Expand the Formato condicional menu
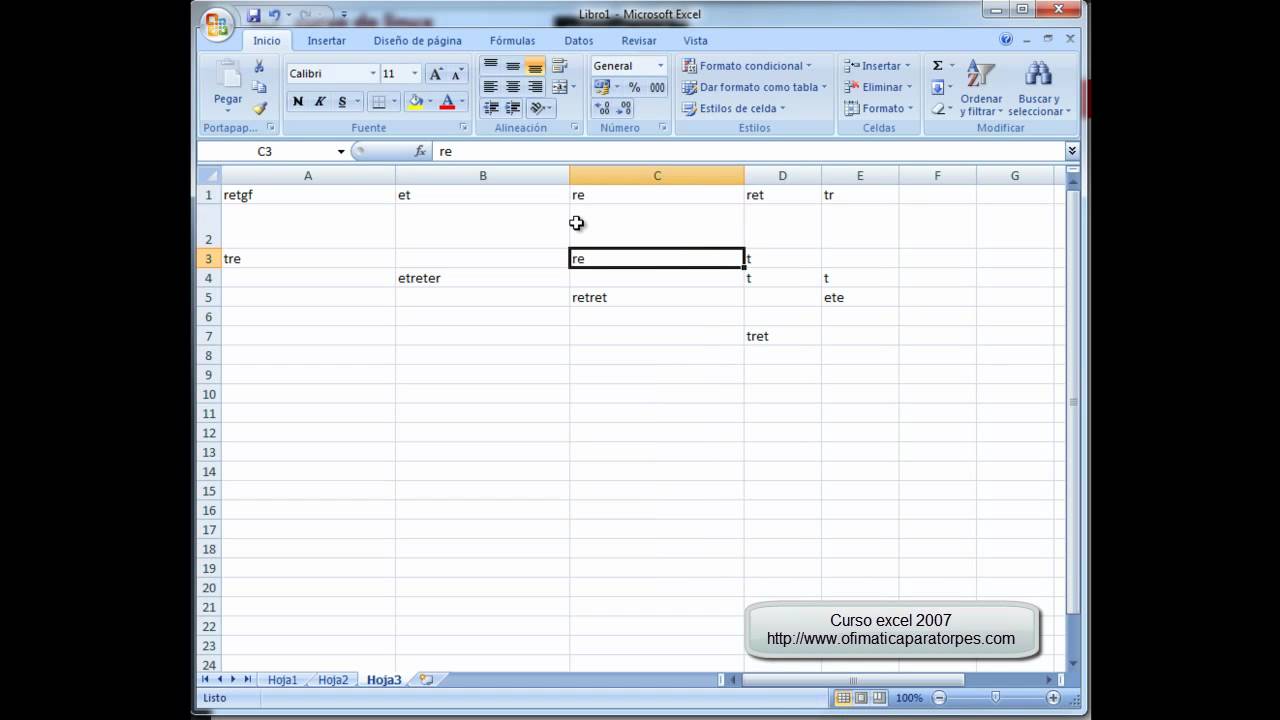This screenshot has width=1280, height=720. pyautogui.click(x=747, y=66)
